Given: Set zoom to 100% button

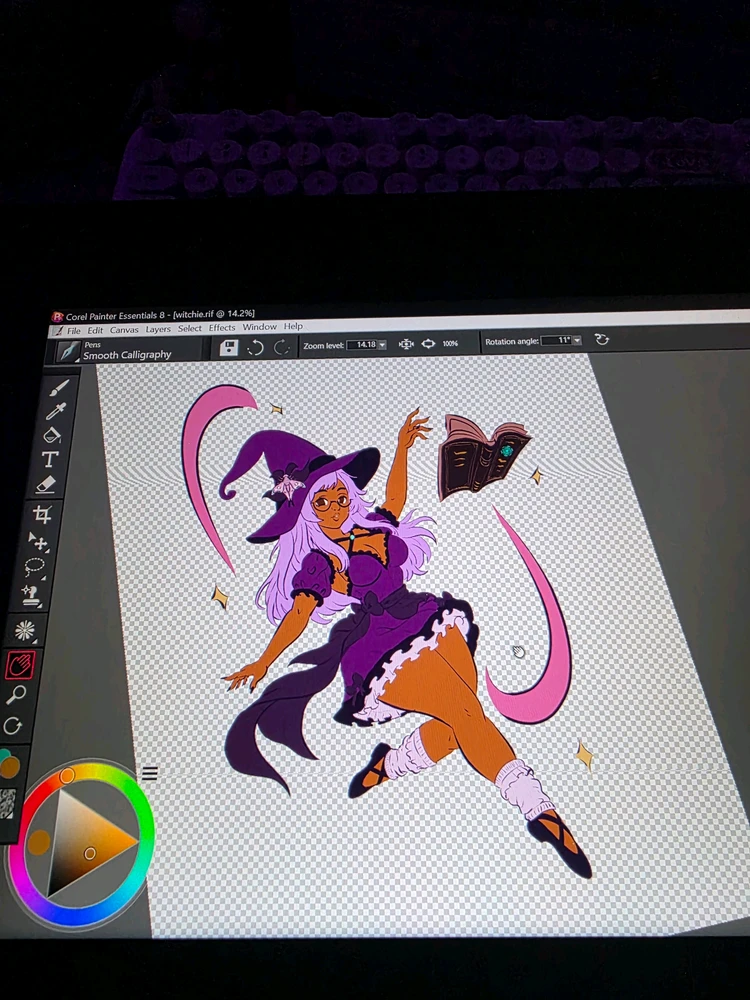Looking at the screenshot, I should coord(450,344).
